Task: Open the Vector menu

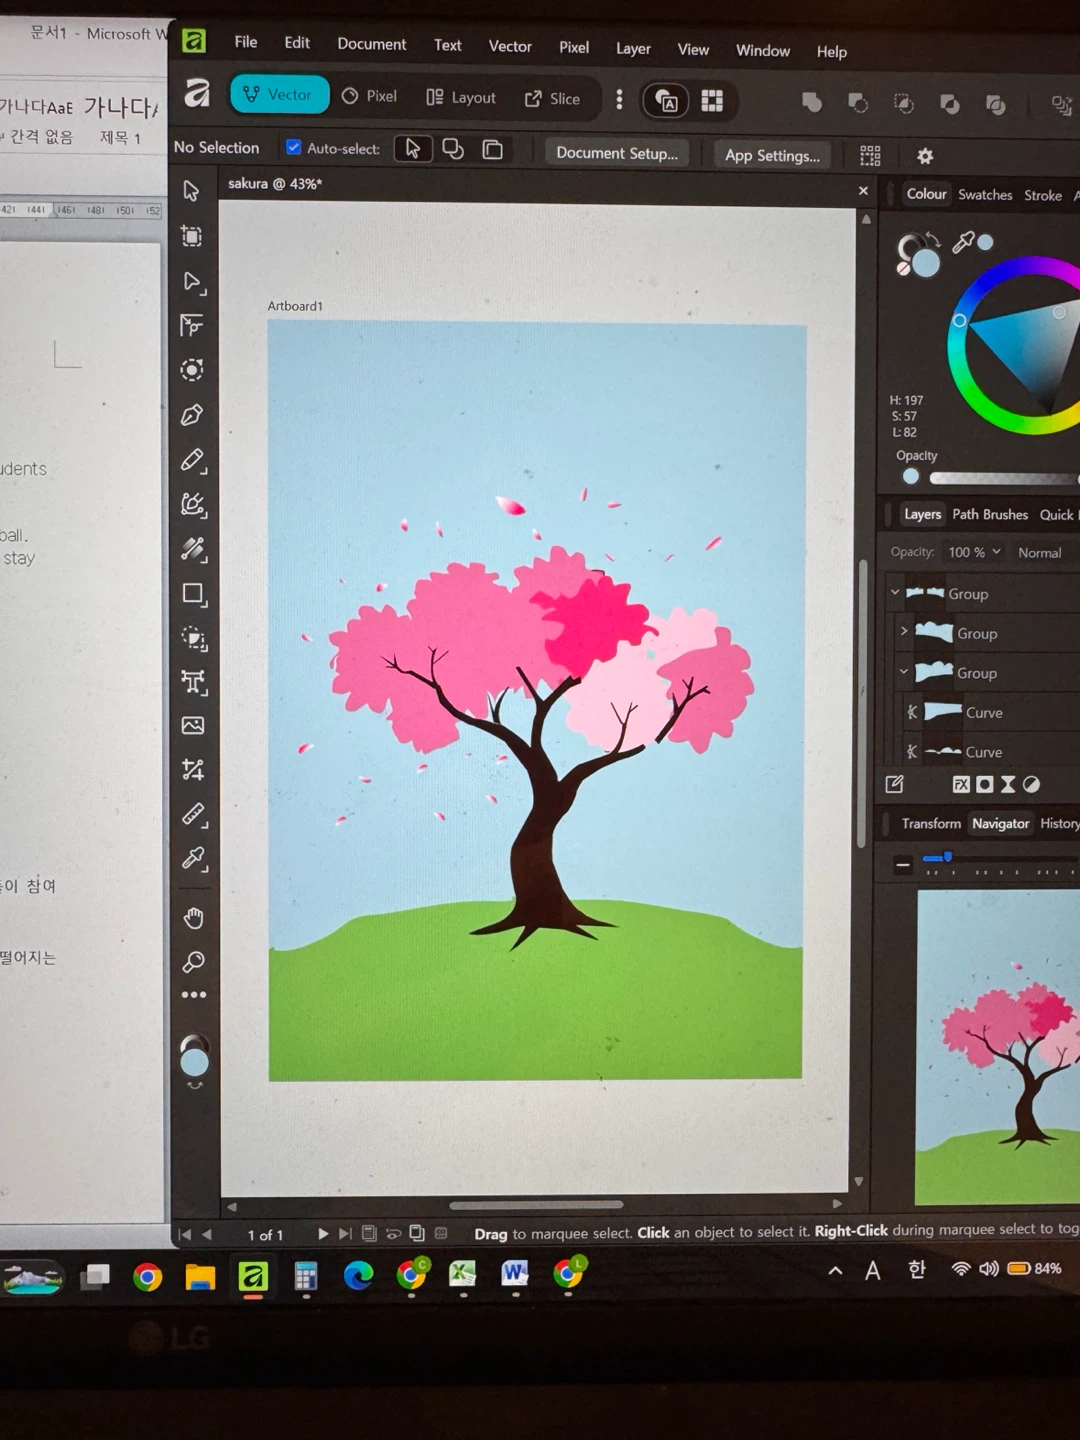Action: point(510,46)
